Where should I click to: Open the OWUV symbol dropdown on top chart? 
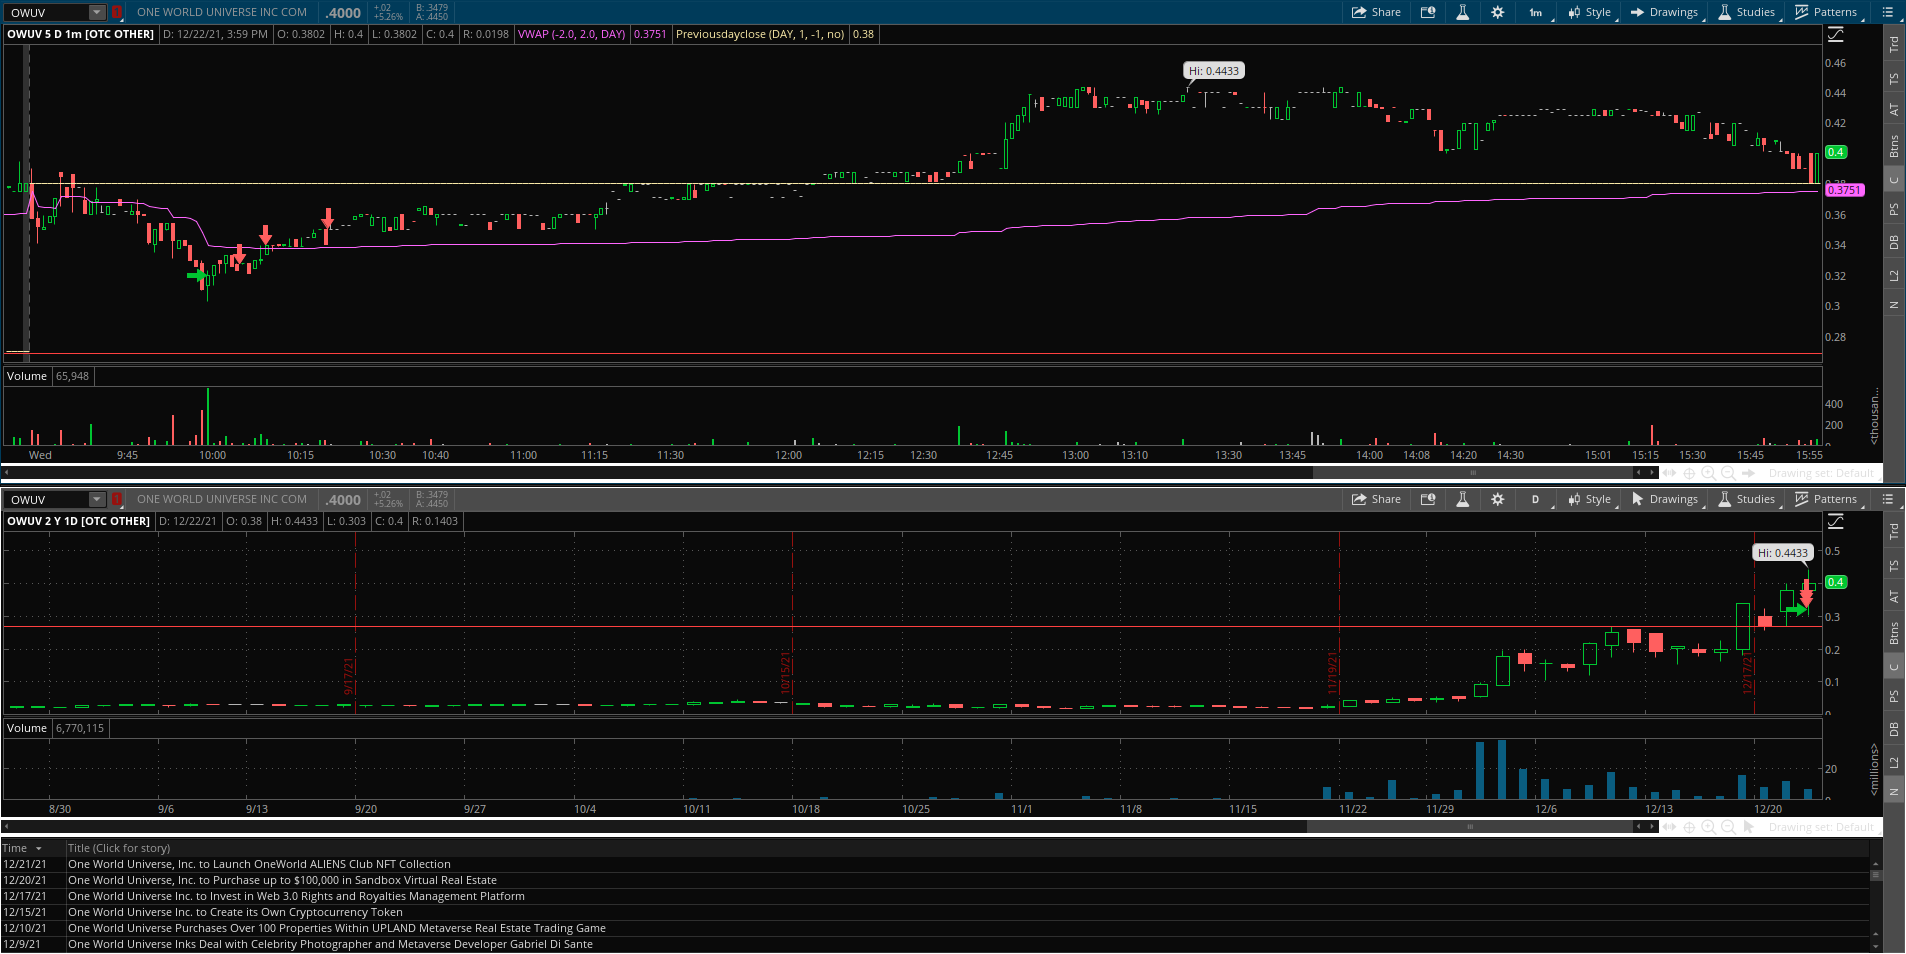tap(97, 13)
